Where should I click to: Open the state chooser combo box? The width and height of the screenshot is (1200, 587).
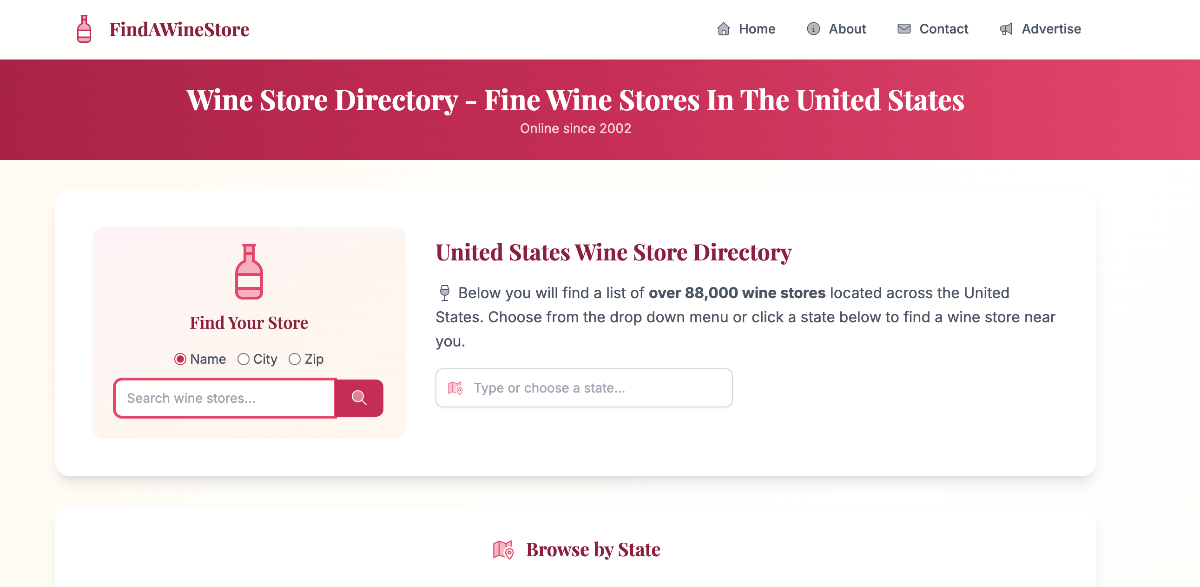[583, 388]
